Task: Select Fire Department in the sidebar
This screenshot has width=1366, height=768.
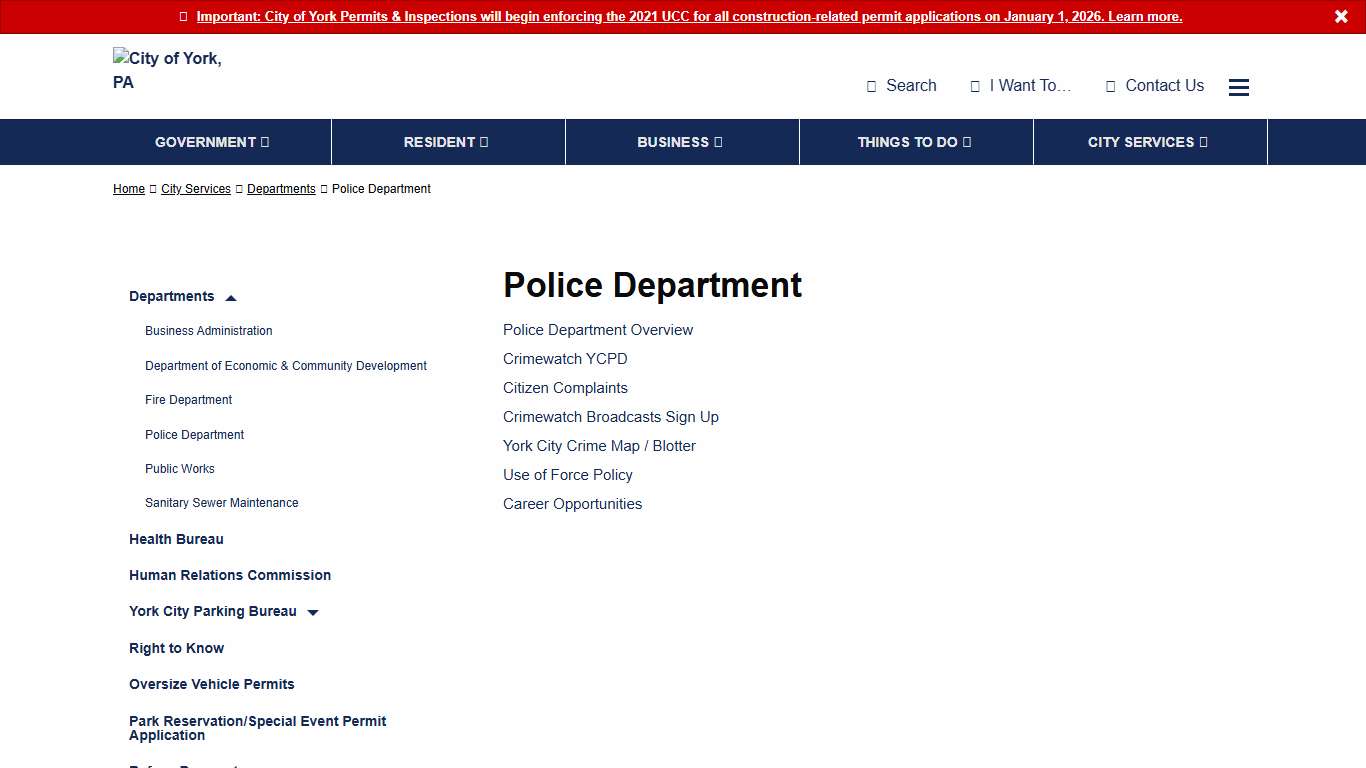Action: (188, 400)
